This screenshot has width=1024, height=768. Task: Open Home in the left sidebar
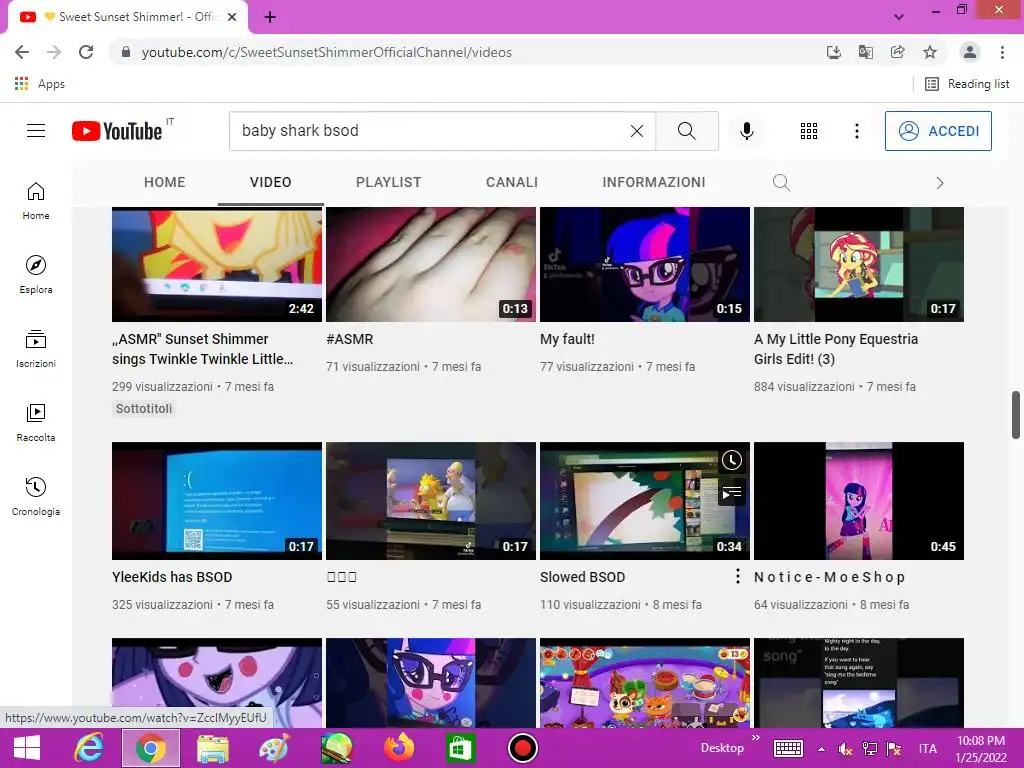[x=36, y=200]
